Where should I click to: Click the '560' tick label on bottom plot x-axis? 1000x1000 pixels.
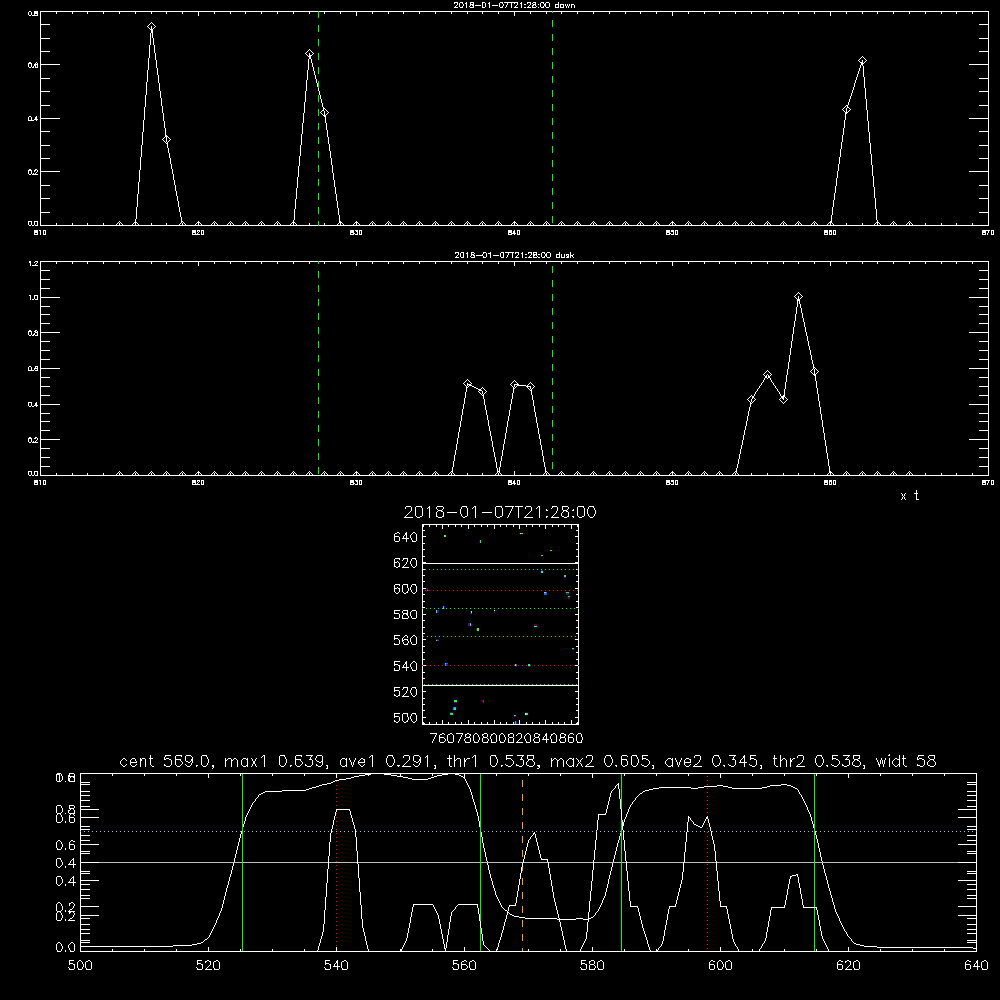pyautogui.click(x=464, y=965)
